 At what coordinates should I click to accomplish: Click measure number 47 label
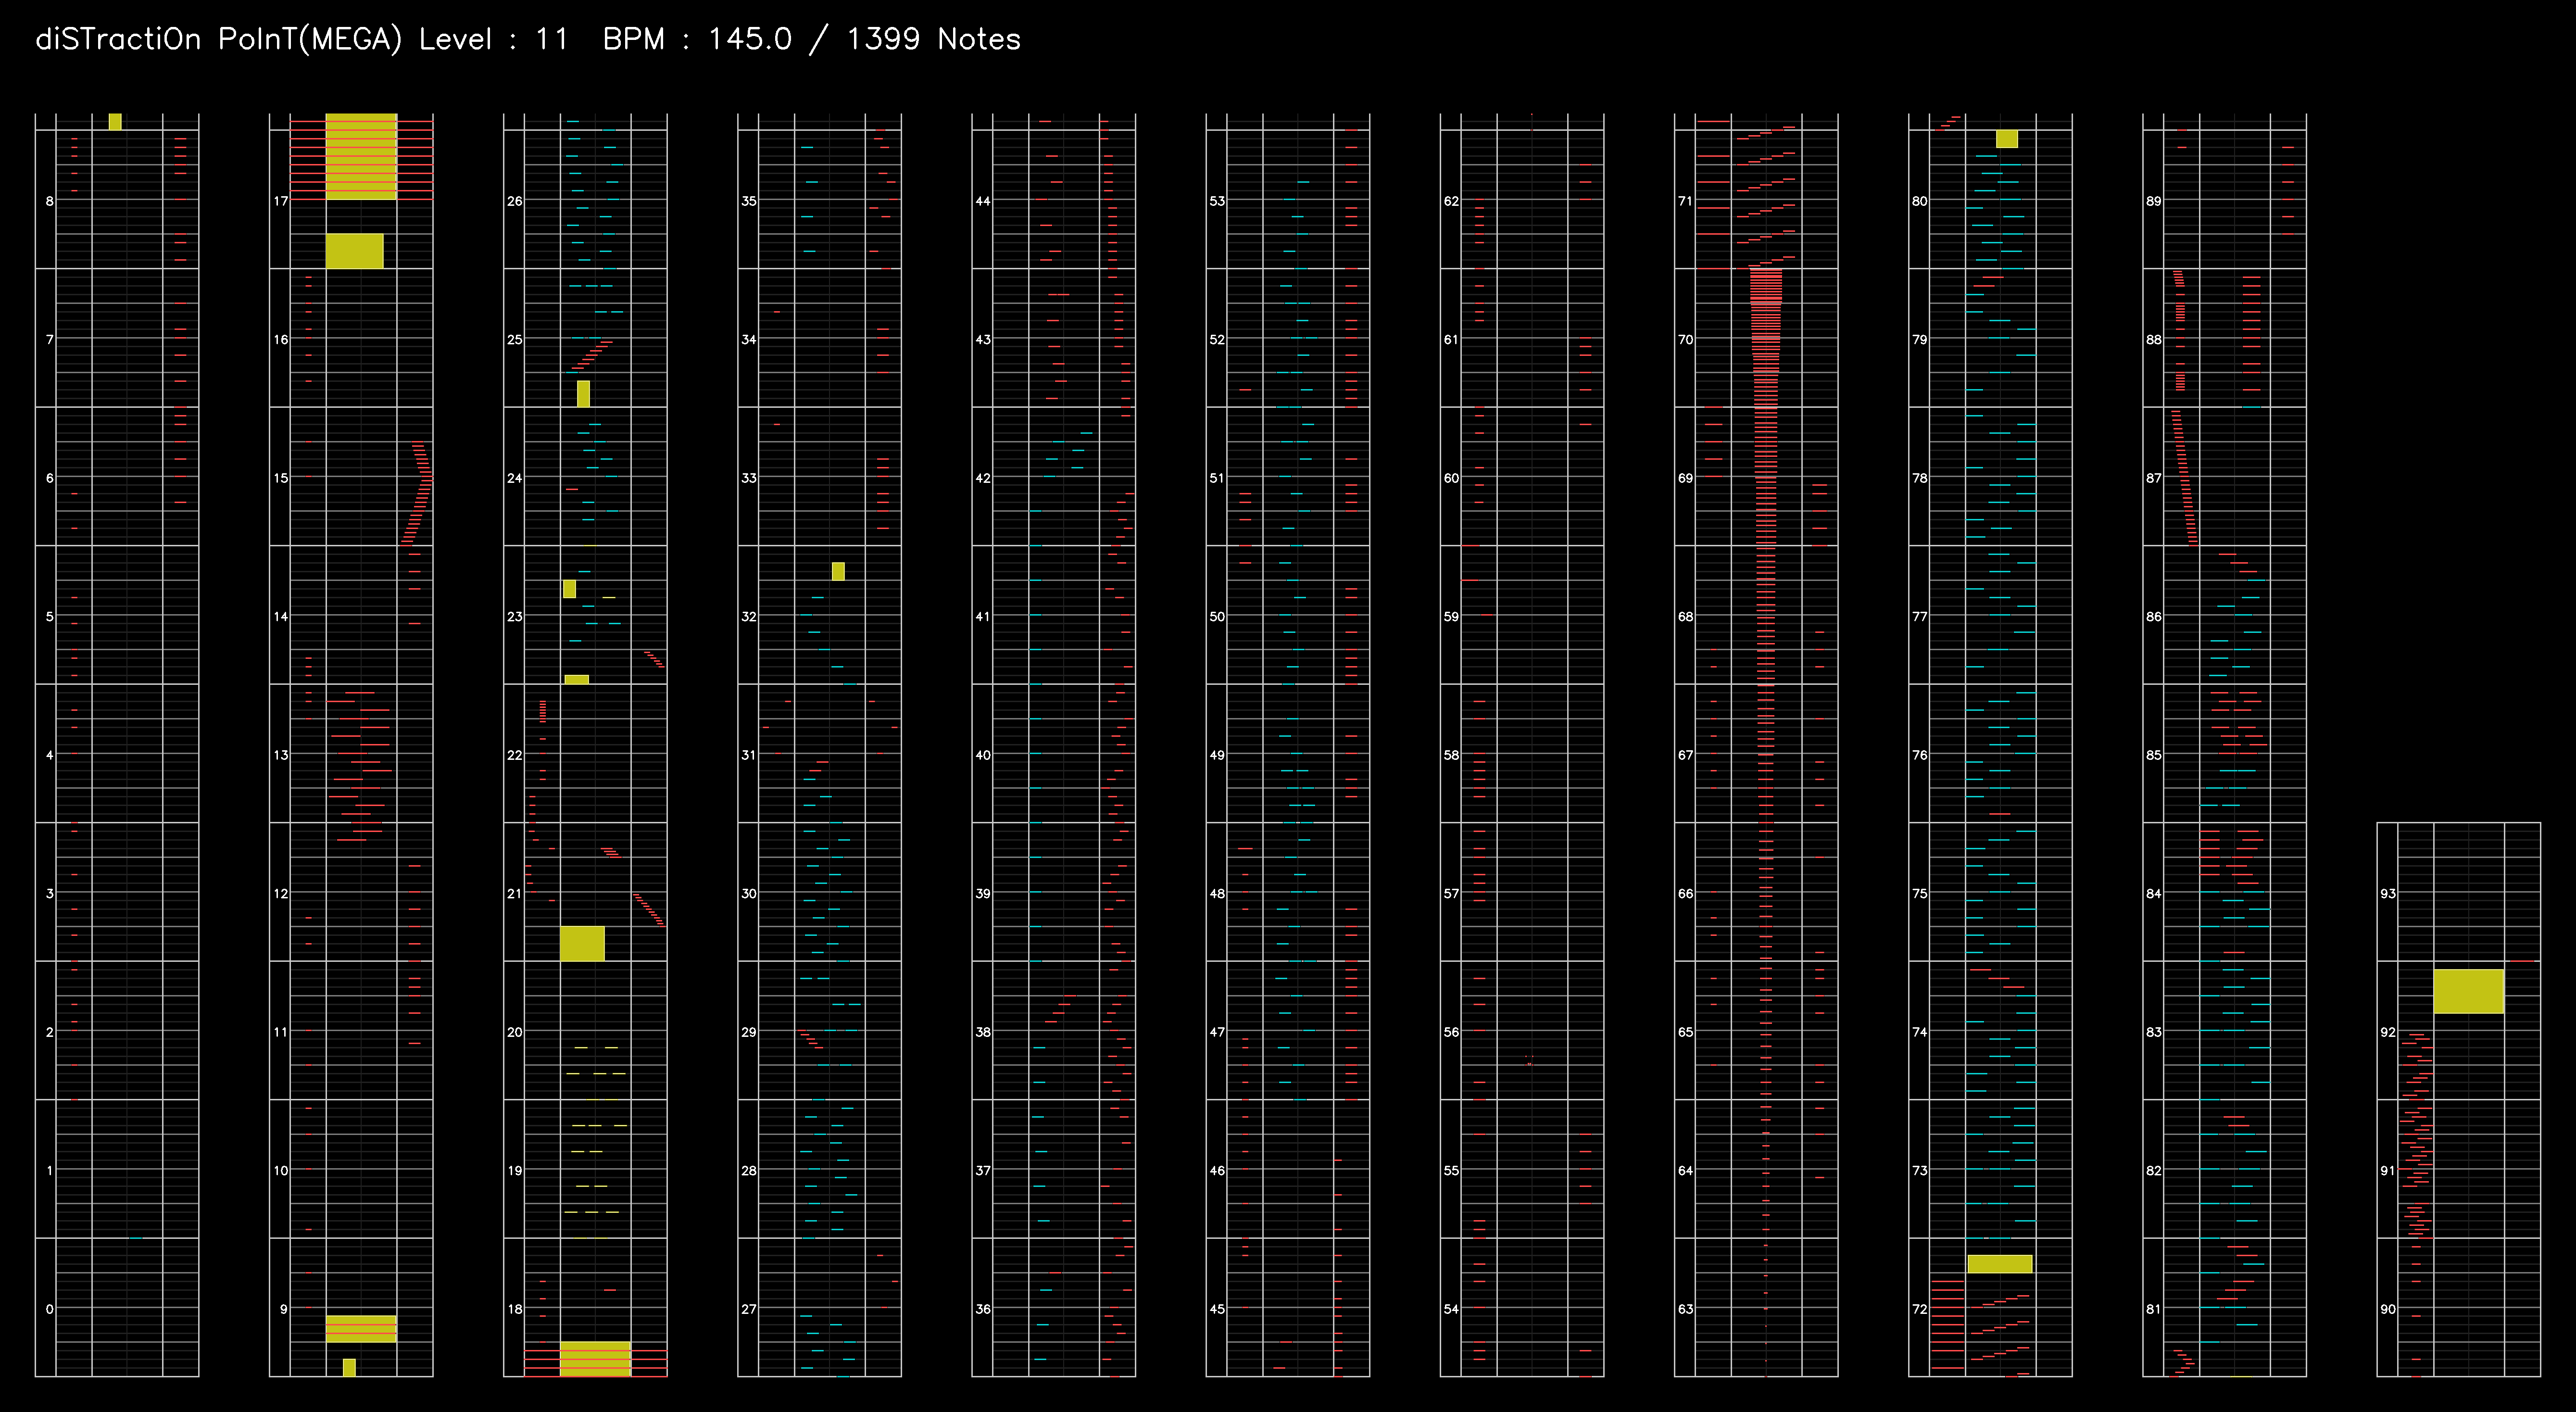pos(1217,1032)
